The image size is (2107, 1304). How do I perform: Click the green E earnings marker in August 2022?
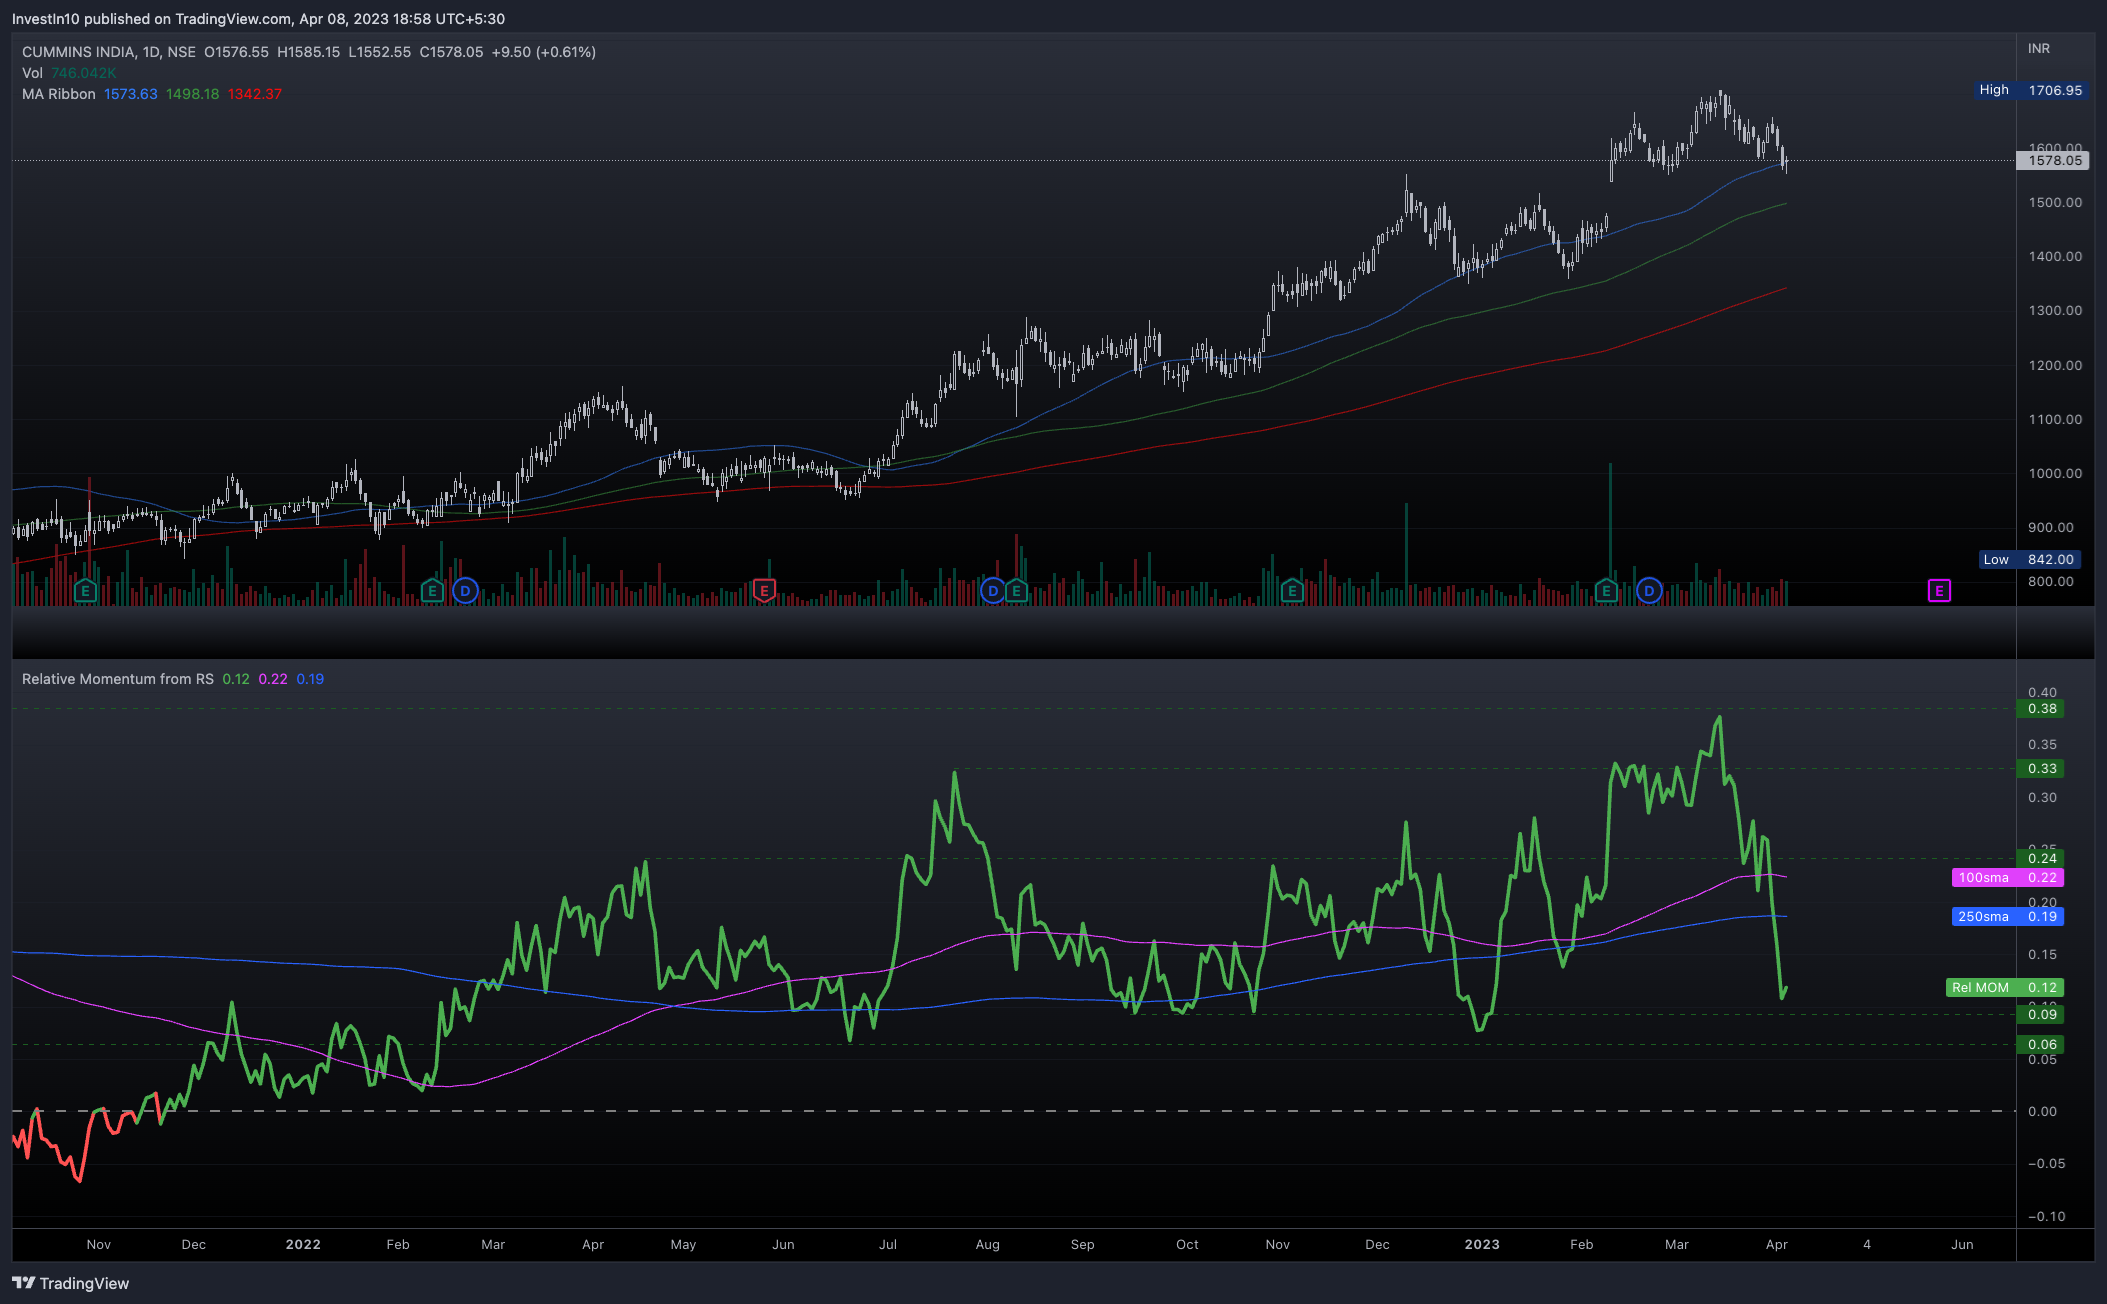[1016, 591]
